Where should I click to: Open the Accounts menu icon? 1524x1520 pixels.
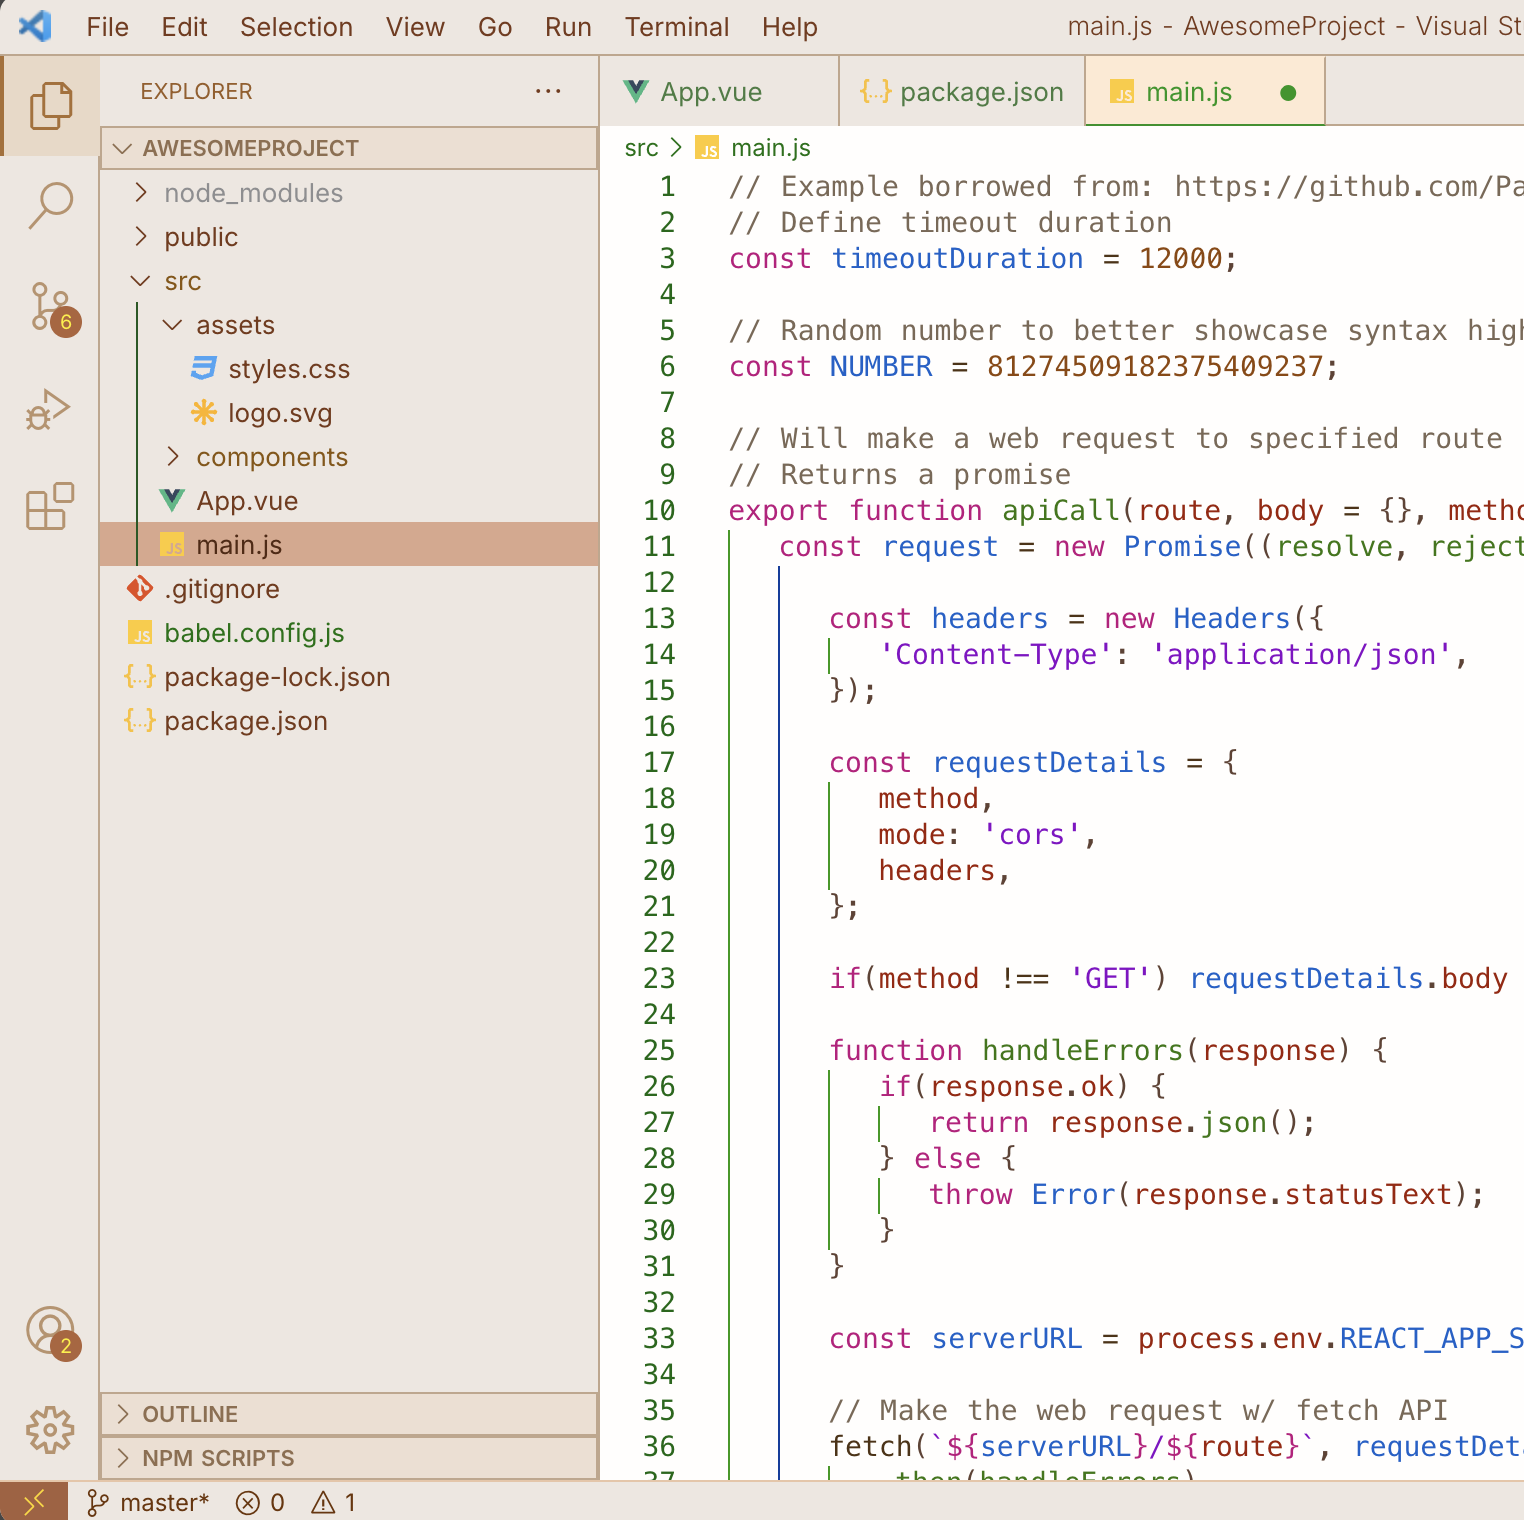(52, 1332)
